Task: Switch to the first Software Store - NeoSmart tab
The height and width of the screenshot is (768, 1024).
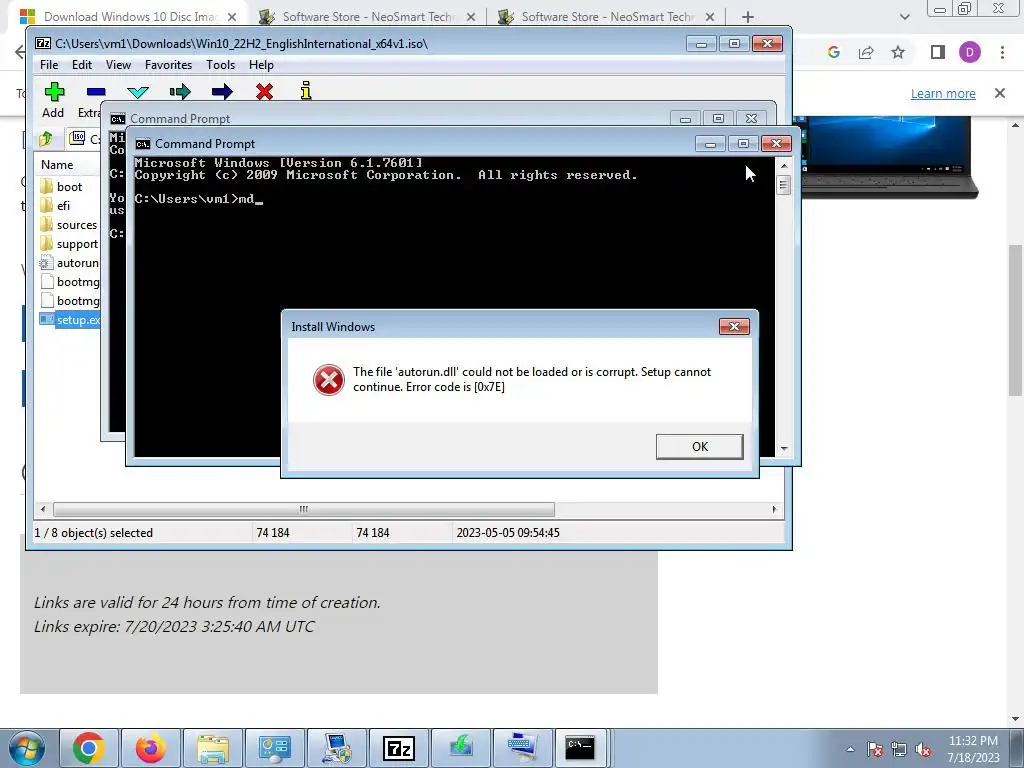Action: click(367, 17)
